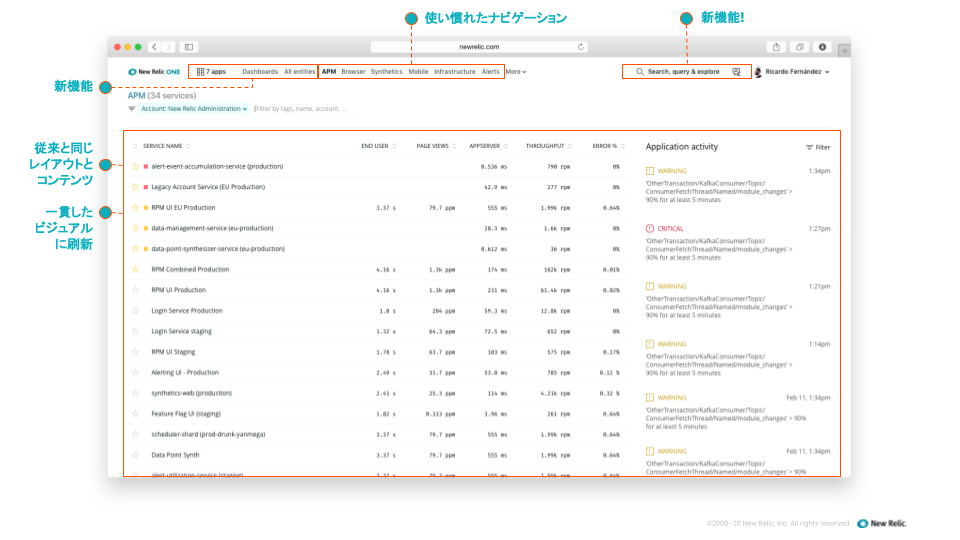Star the Login Service staging row
The image size is (960, 540).
135,331
